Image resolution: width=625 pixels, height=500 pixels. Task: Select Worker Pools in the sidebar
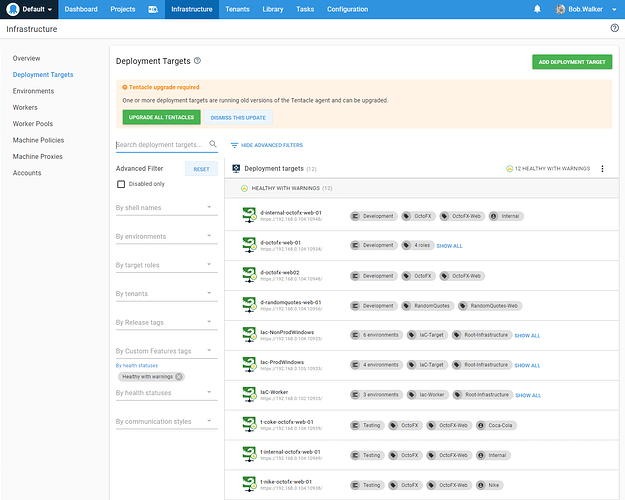(x=33, y=124)
